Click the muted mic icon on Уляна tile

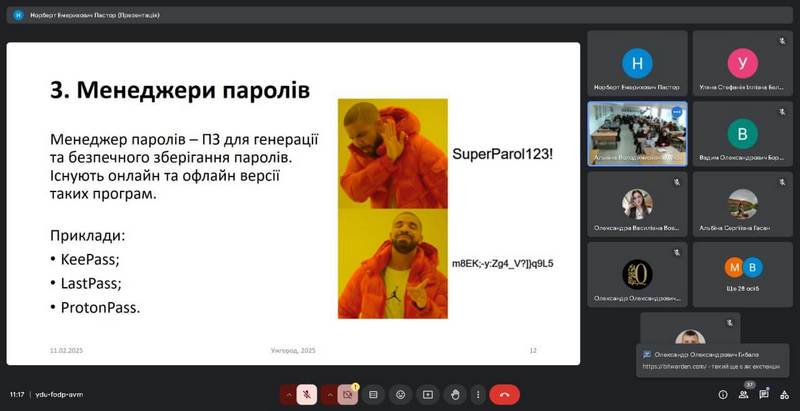782,41
